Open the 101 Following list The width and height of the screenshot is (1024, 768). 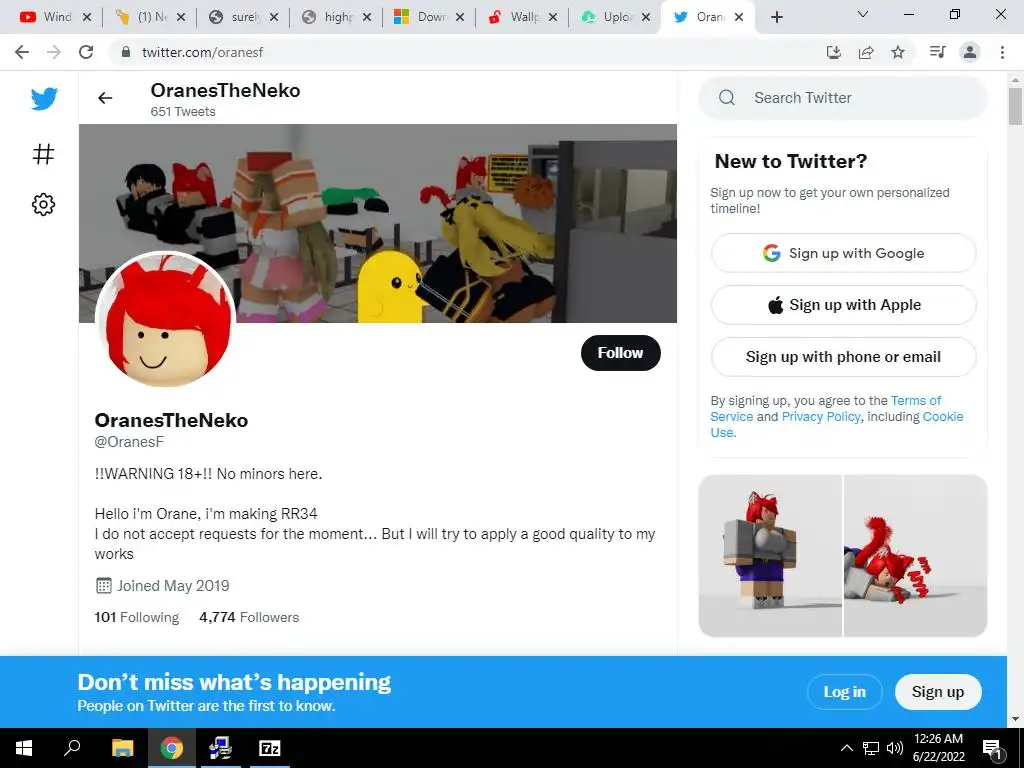(x=136, y=617)
